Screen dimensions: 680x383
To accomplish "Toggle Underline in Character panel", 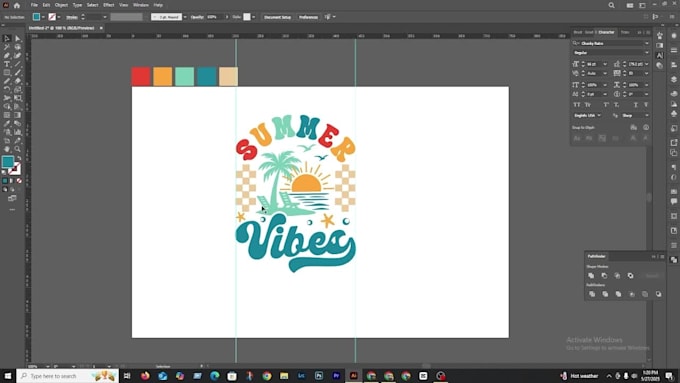I will (635, 105).
